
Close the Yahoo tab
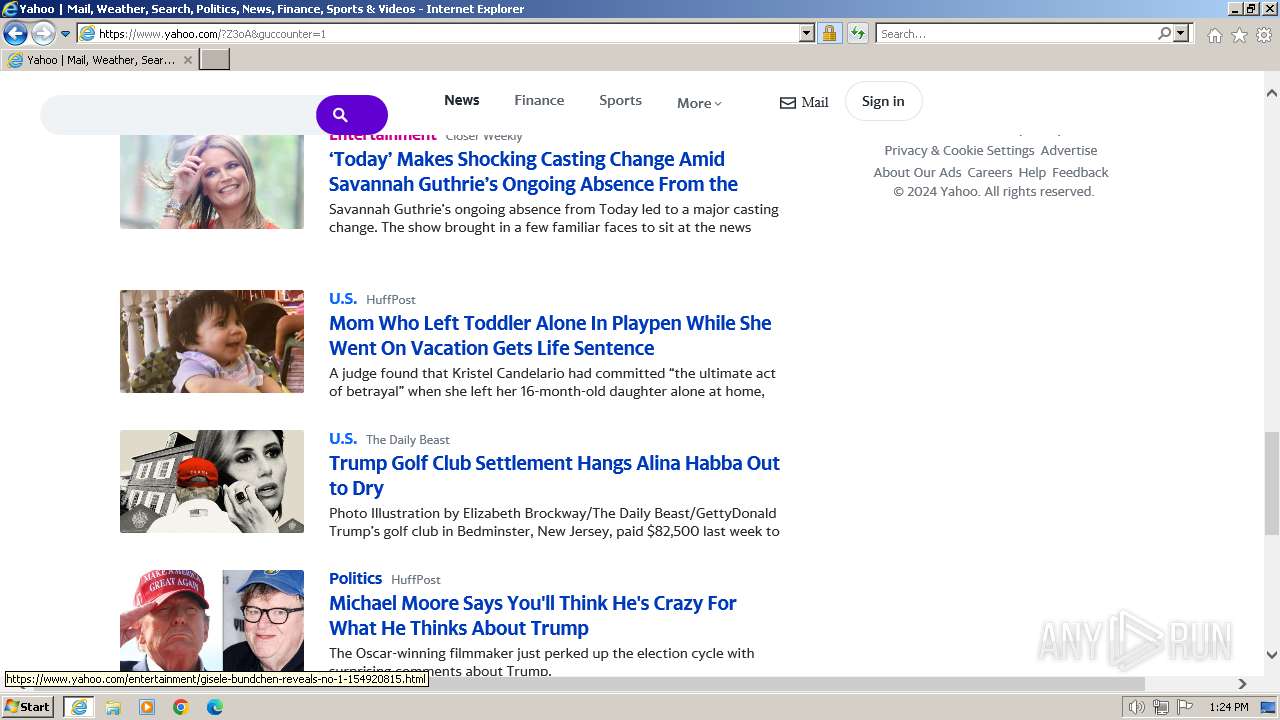point(187,60)
